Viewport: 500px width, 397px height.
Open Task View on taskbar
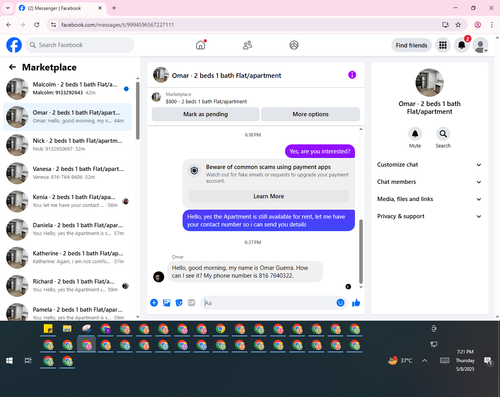tap(28, 360)
